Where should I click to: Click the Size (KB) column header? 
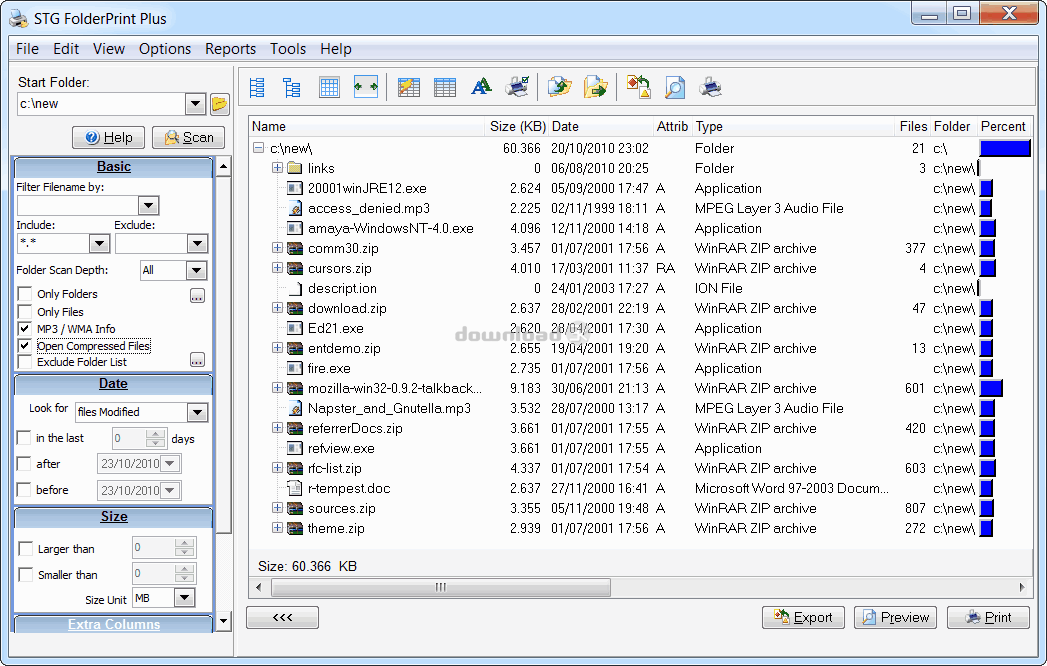click(517, 126)
